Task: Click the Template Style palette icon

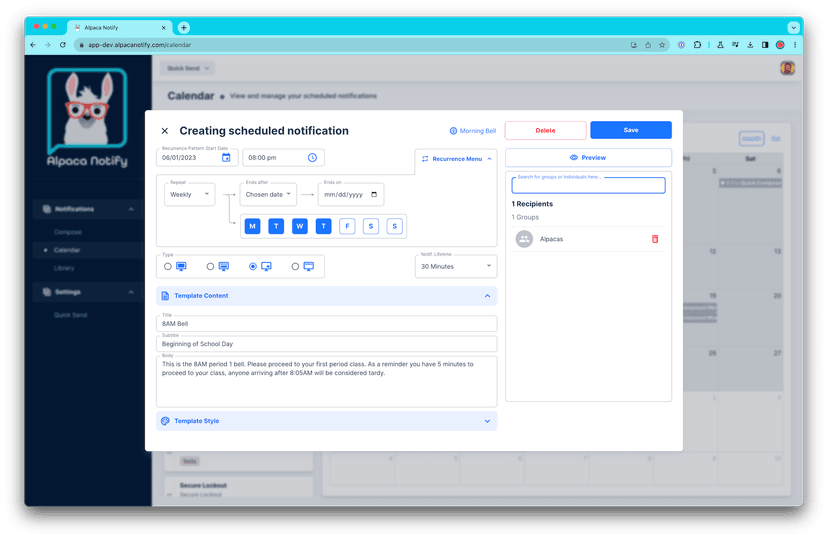Action: click(165, 421)
